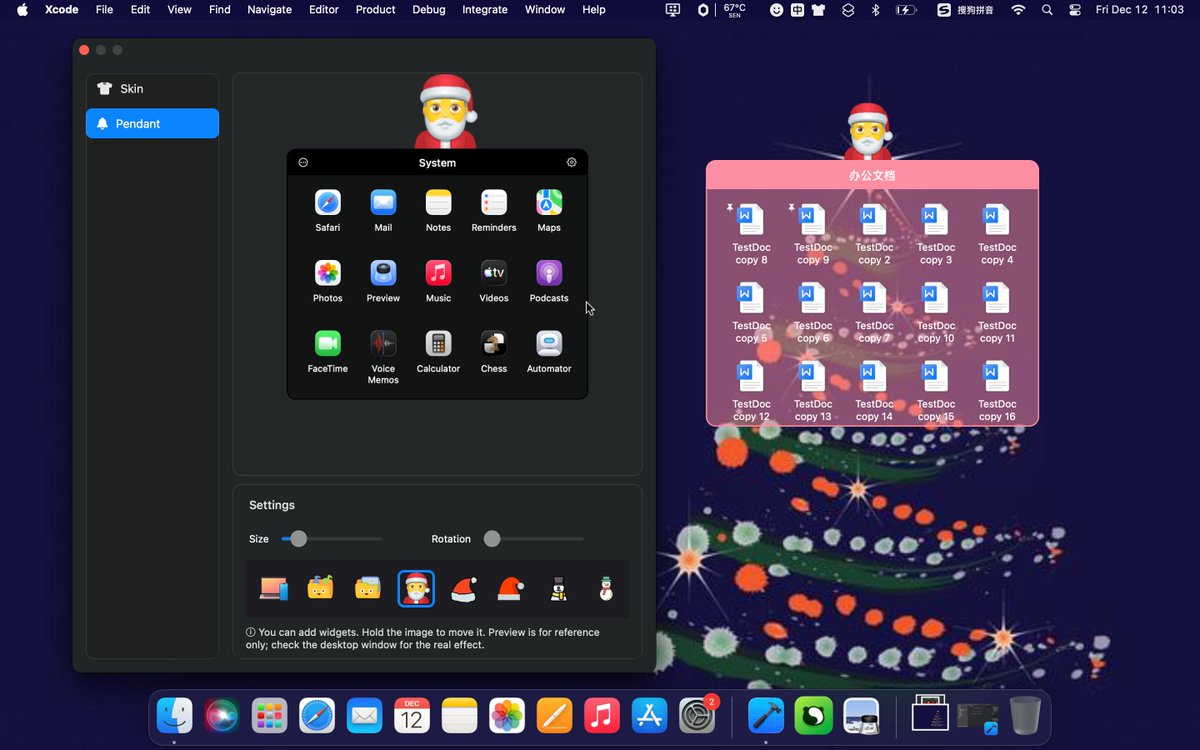Click the Mail icon in System widget
The image size is (1200, 750).
pos(383,203)
